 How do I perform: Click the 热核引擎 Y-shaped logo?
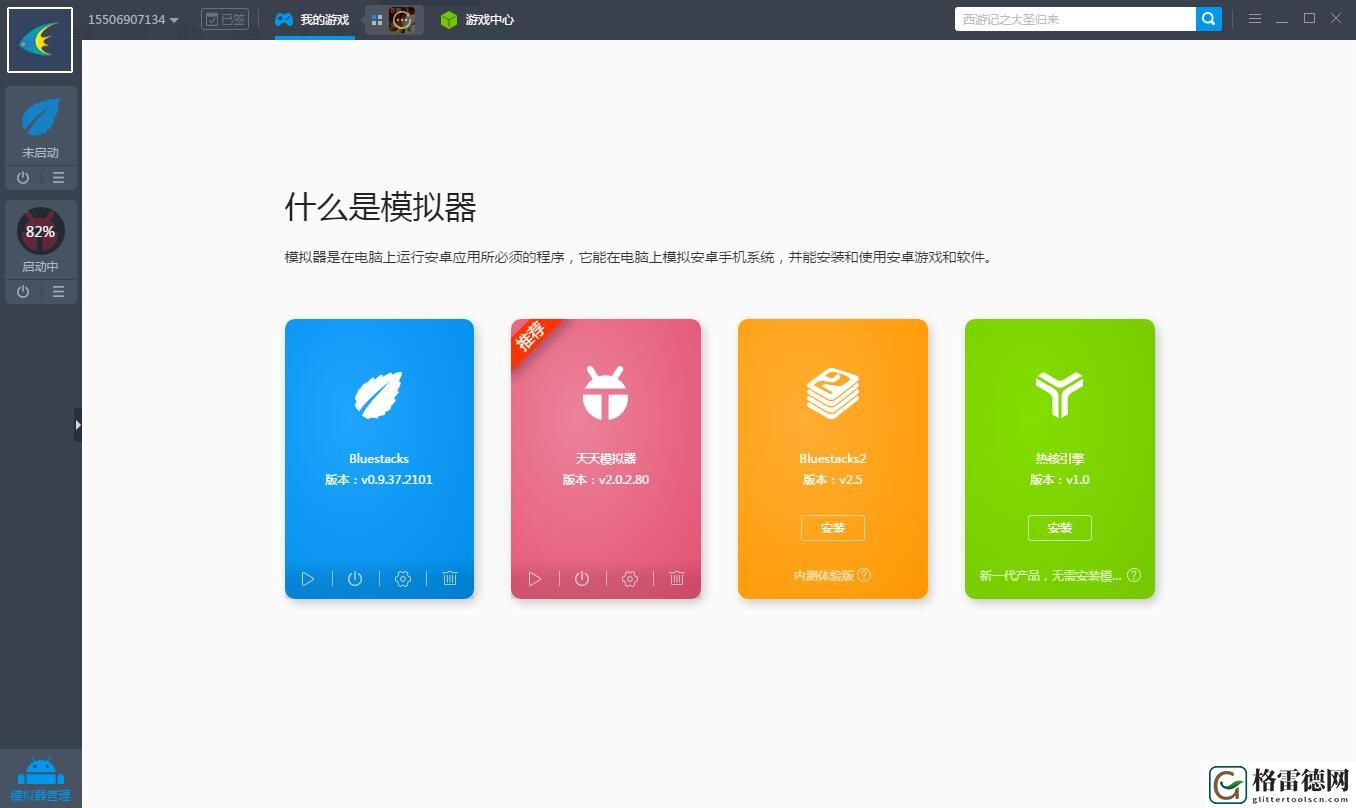pyautogui.click(x=1060, y=394)
